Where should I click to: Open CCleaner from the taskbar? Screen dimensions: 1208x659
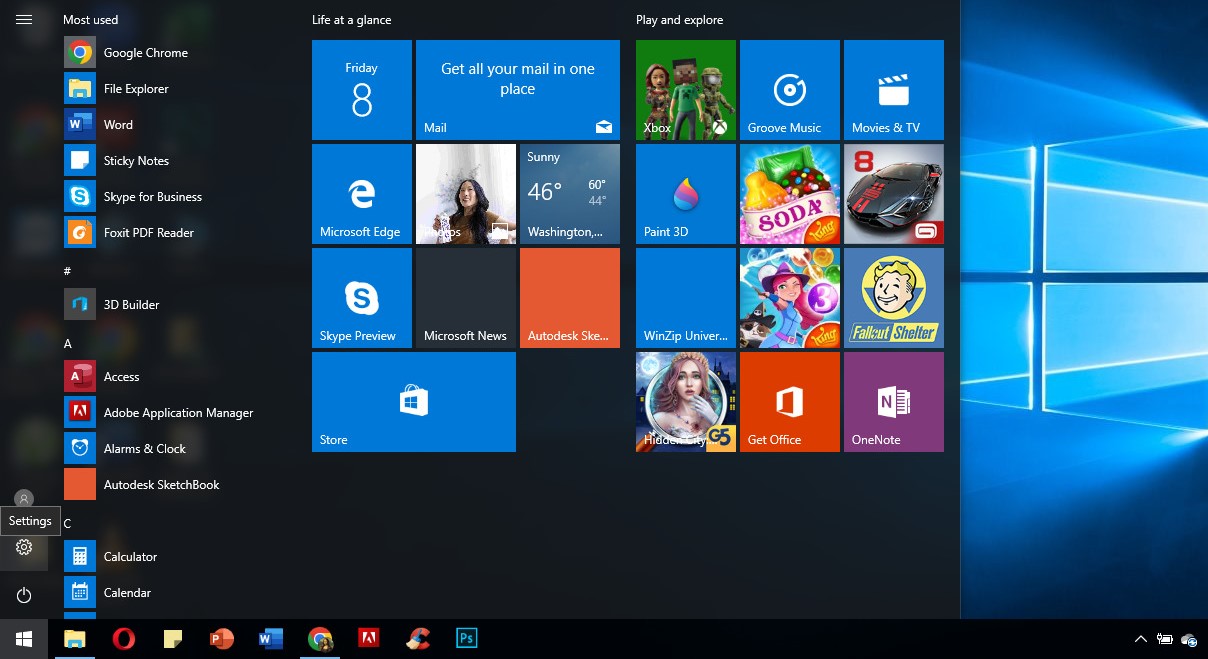coord(418,639)
